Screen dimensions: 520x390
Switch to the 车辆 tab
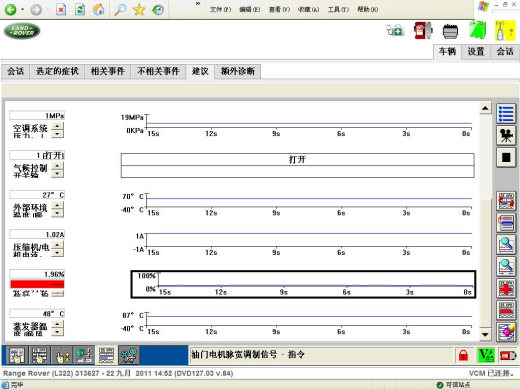click(447, 52)
